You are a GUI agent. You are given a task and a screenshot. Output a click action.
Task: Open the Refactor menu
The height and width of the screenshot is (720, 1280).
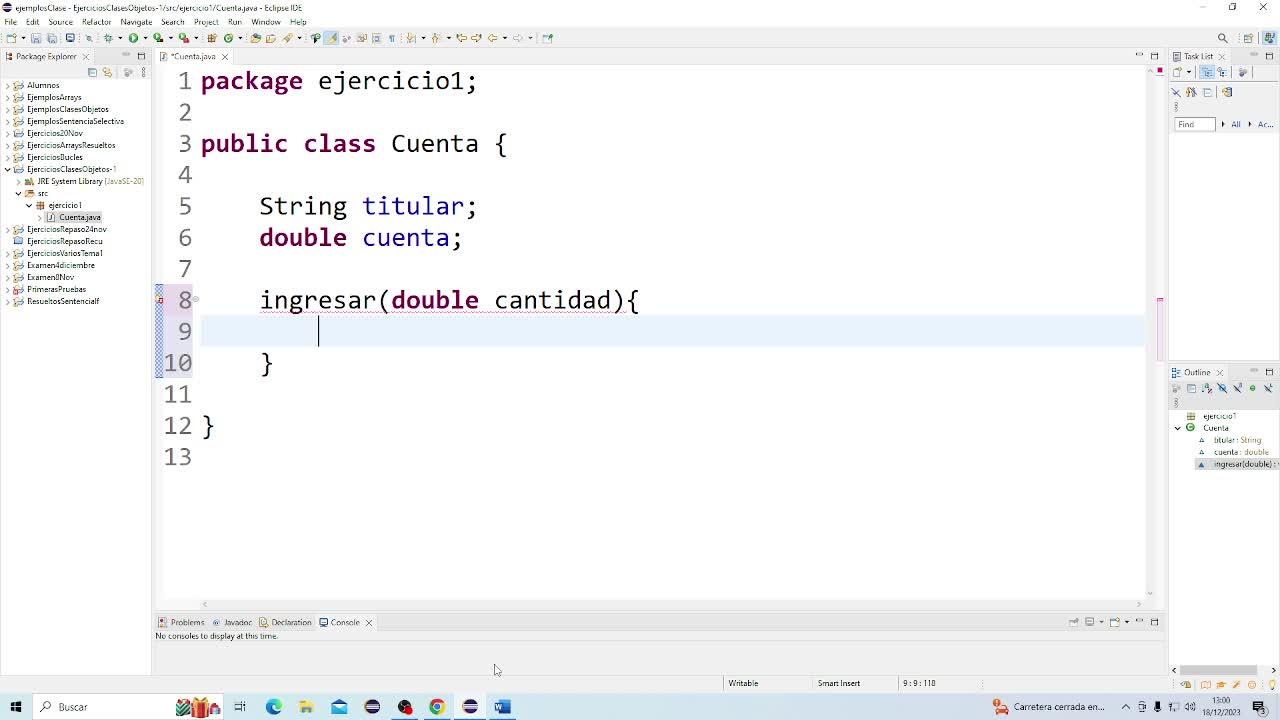tap(97, 22)
